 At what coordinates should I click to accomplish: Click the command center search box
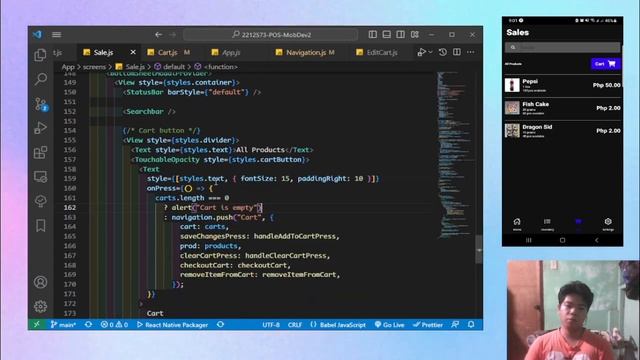271,35
